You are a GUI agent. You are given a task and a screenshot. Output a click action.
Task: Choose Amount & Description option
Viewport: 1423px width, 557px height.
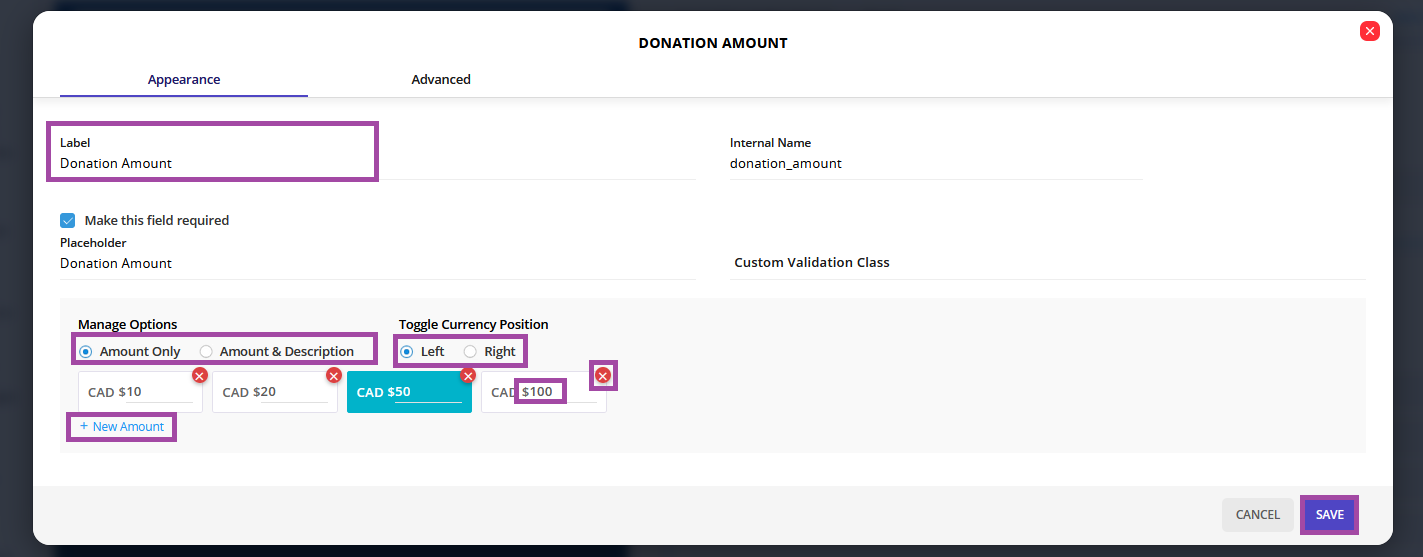click(277, 351)
